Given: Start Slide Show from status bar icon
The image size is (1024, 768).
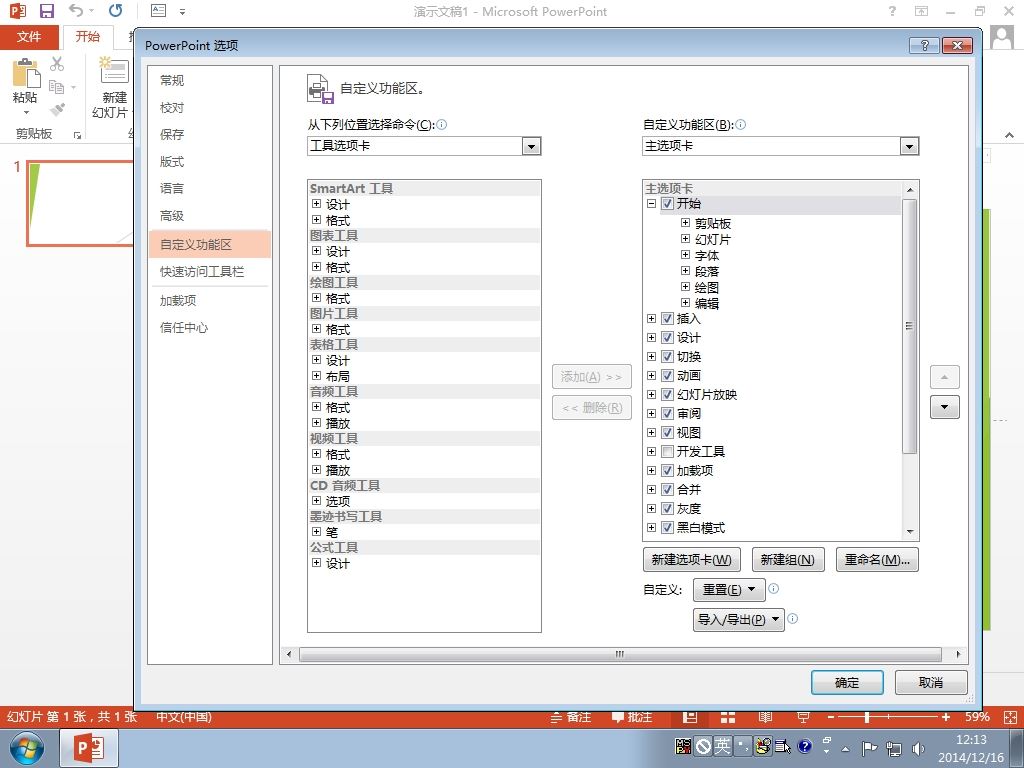Looking at the screenshot, I should click(x=803, y=717).
